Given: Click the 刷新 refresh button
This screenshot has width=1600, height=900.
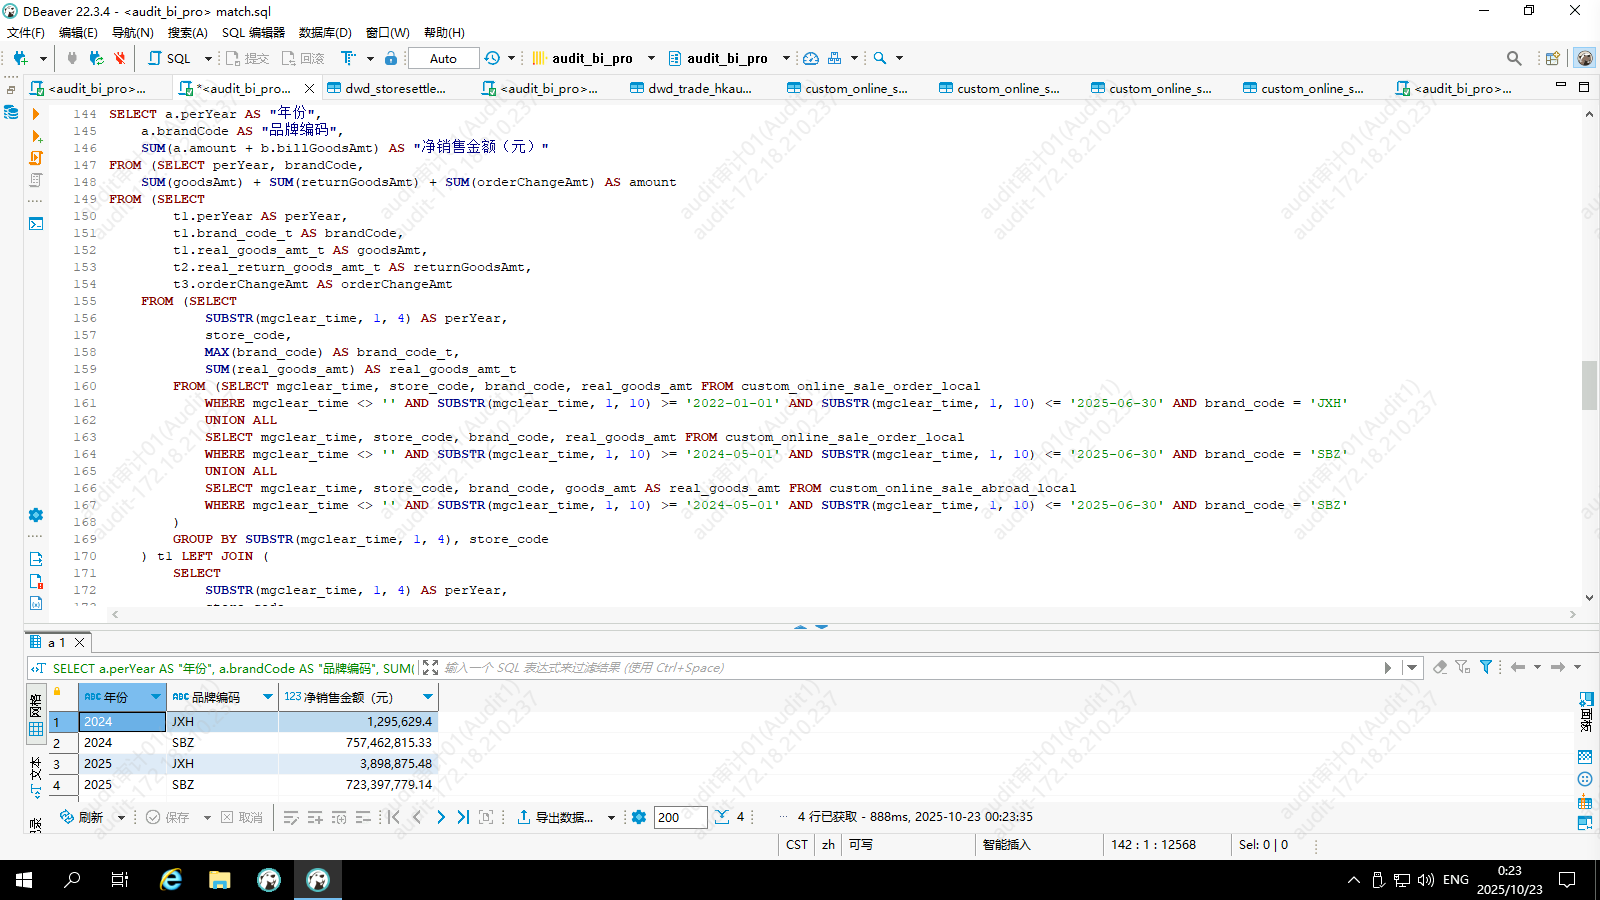Looking at the screenshot, I should (81, 817).
